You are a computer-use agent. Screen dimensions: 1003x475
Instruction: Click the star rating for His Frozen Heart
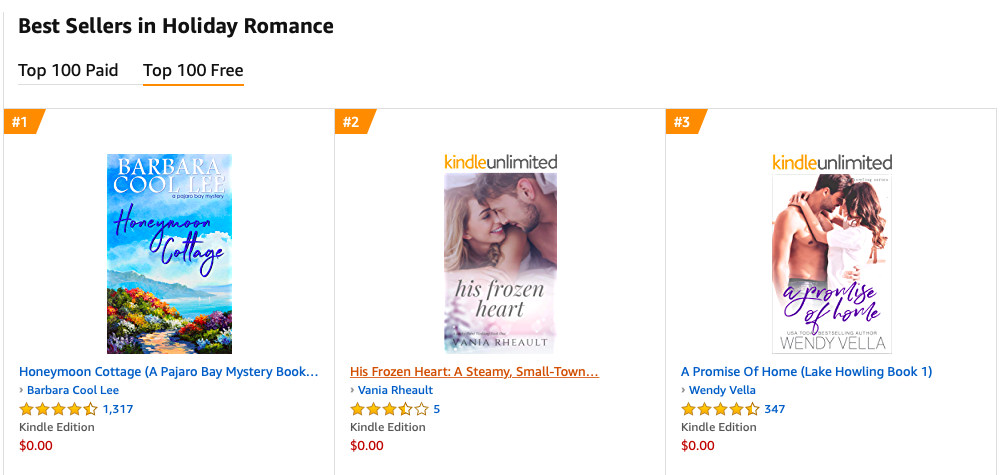pos(389,409)
